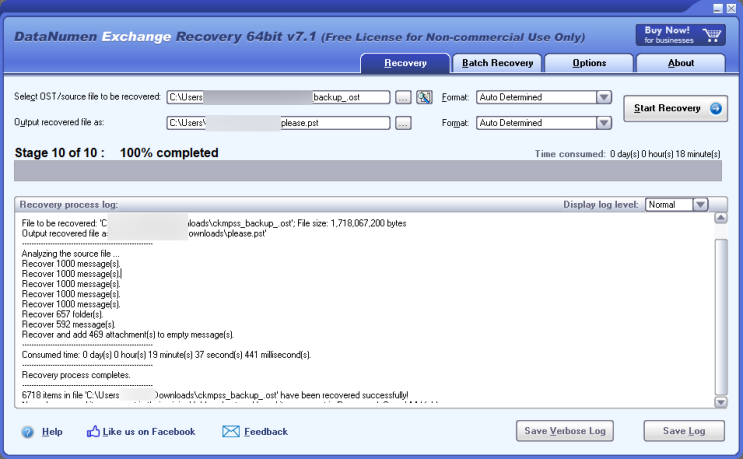
Task: Minimize the DataNumen window
Action: [x=718, y=8]
